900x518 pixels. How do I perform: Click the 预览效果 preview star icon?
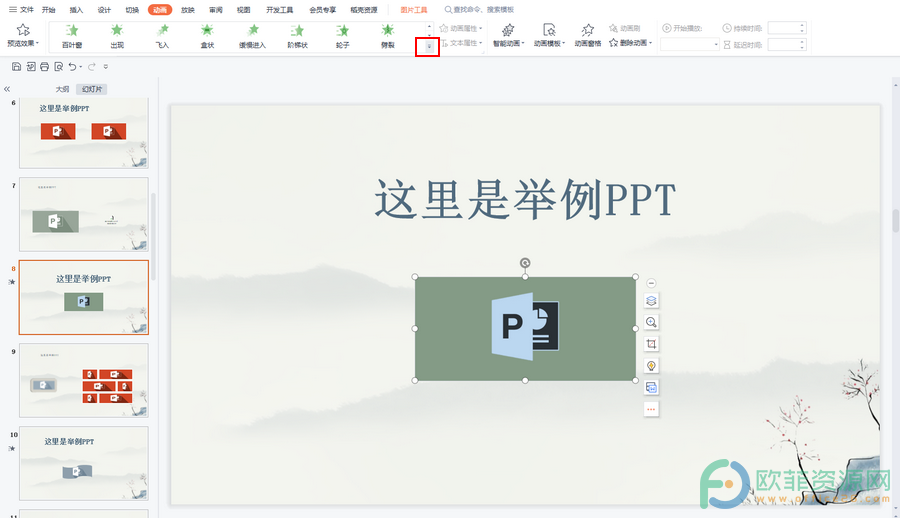(x=23, y=30)
